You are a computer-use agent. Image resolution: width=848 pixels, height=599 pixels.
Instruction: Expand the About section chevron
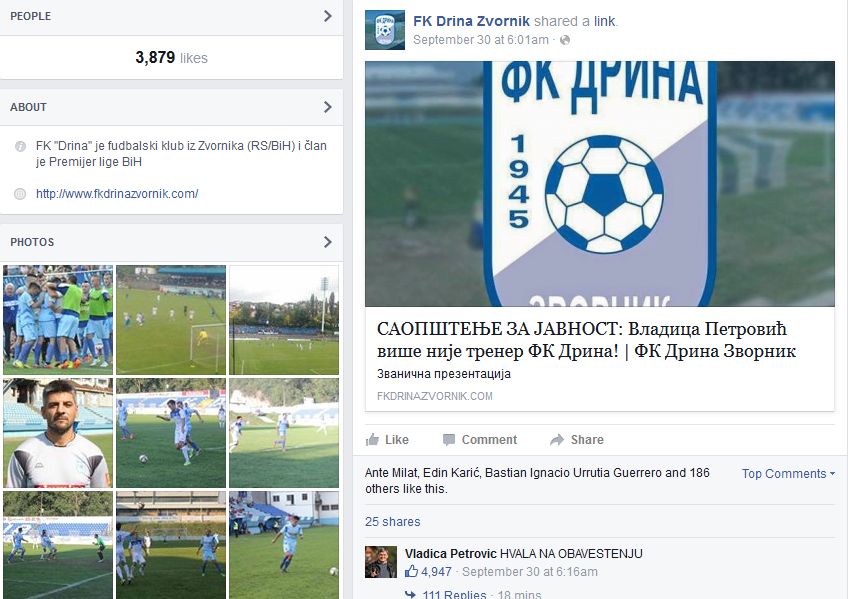328,107
